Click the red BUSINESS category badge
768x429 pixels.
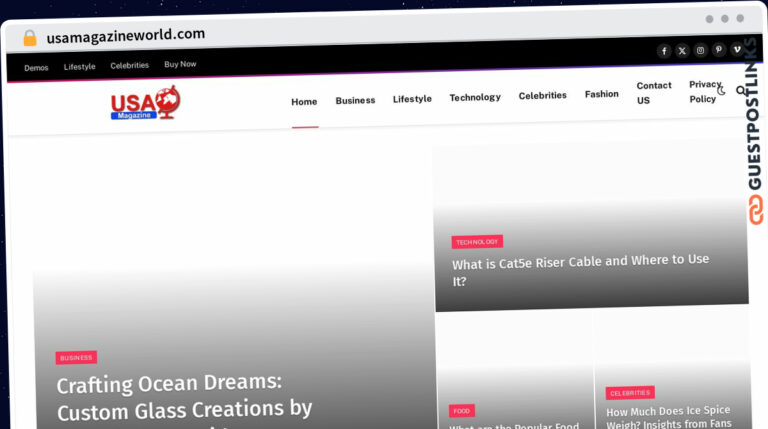[x=76, y=358]
